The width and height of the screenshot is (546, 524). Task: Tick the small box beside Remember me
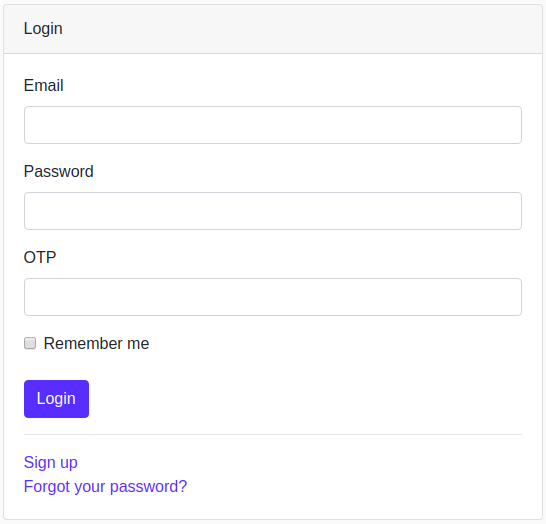coord(30,343)
